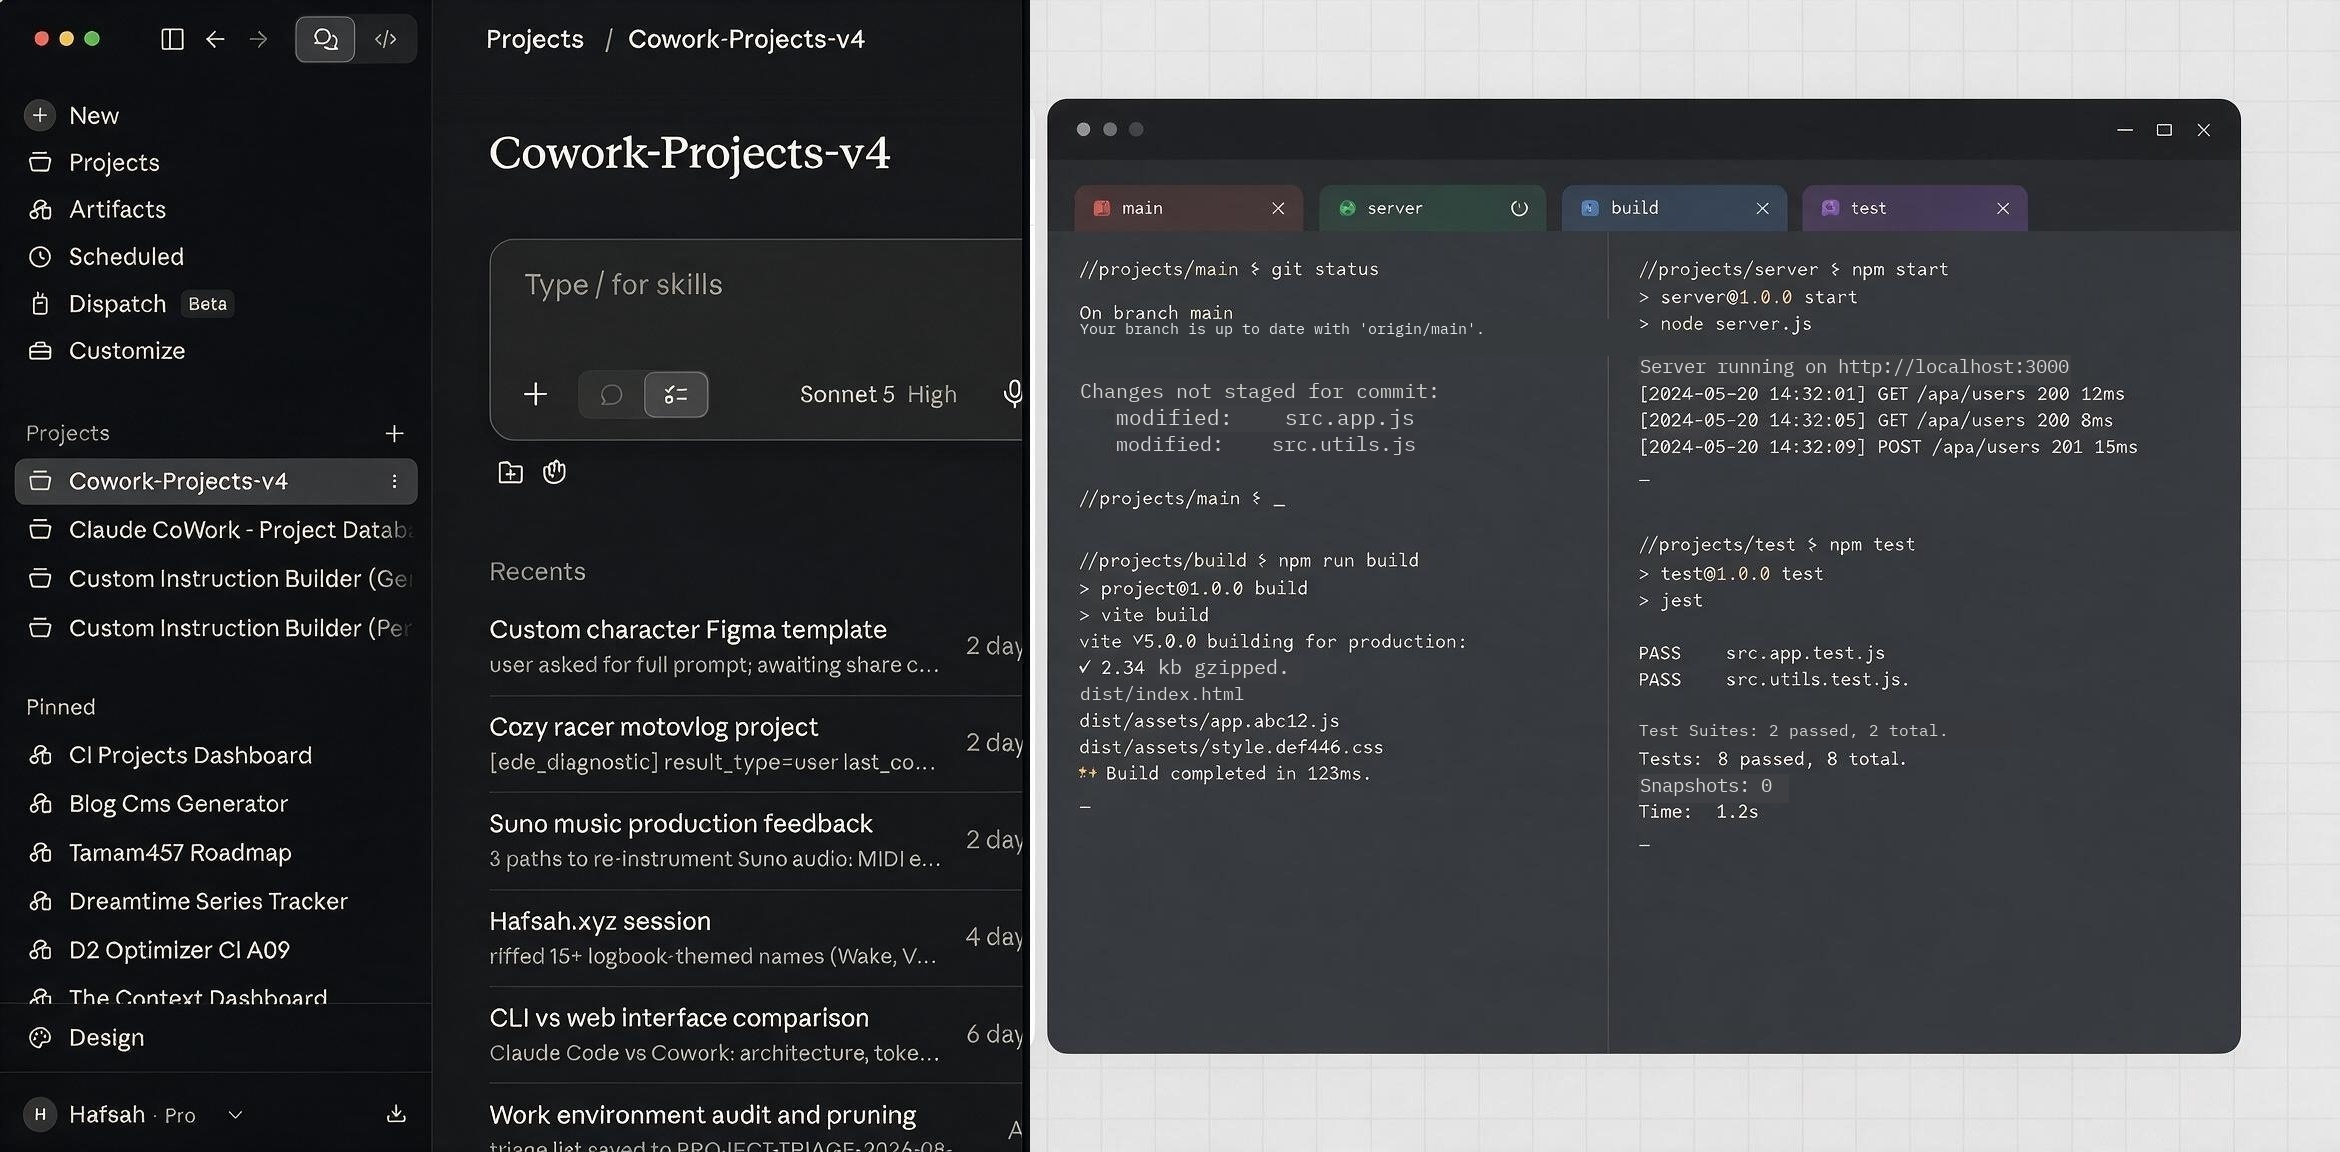The width and height of the screenshot is (2340, 1152).
Task: Click the microphone voice input icon
Action: [x=1012, y=394]
